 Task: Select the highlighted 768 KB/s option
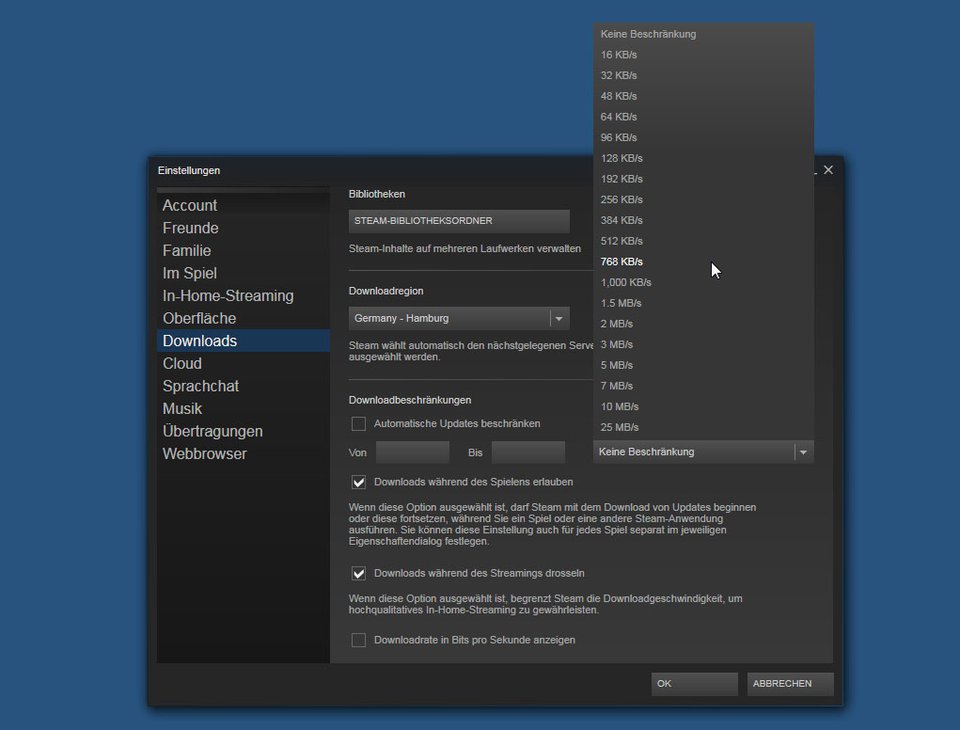pos(703,262)
